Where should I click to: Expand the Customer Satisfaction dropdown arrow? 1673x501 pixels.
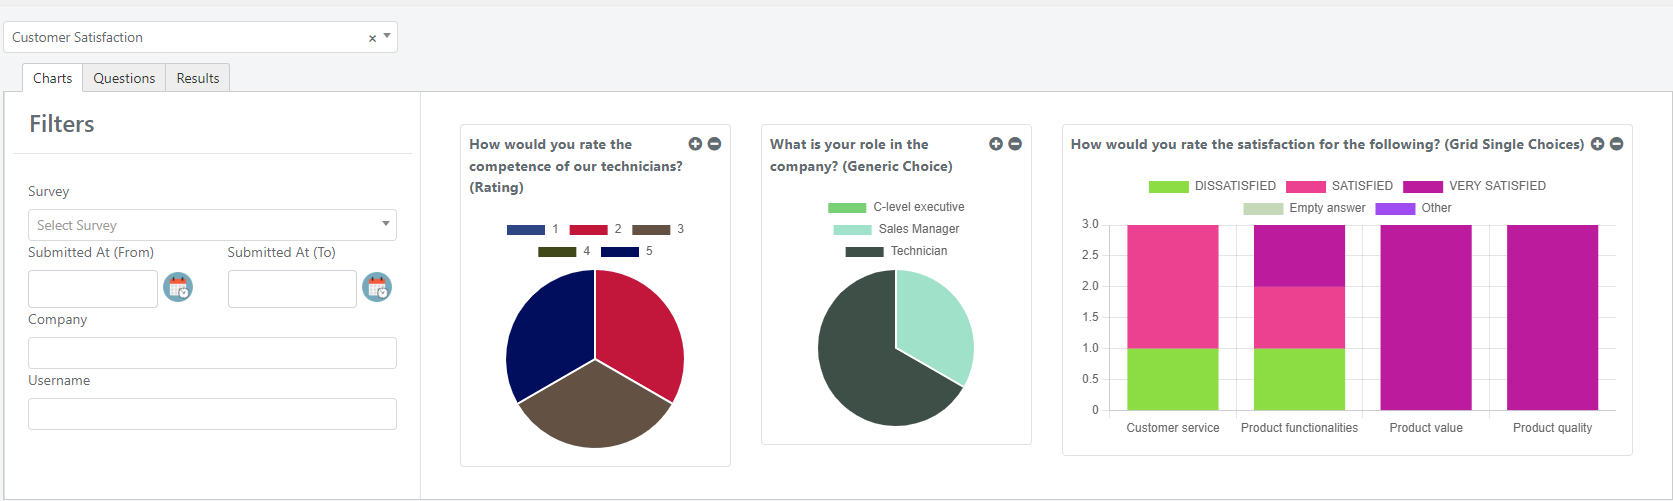coord(387,36)
